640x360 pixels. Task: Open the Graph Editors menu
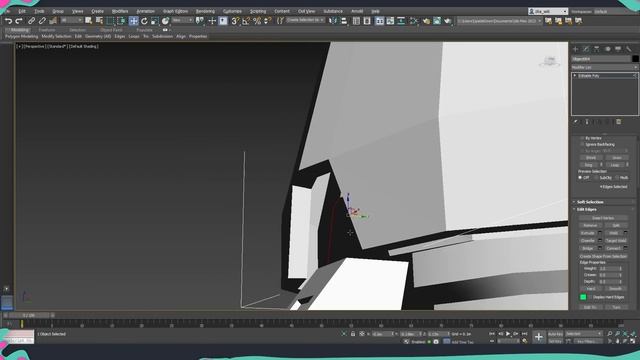[175, 11]
